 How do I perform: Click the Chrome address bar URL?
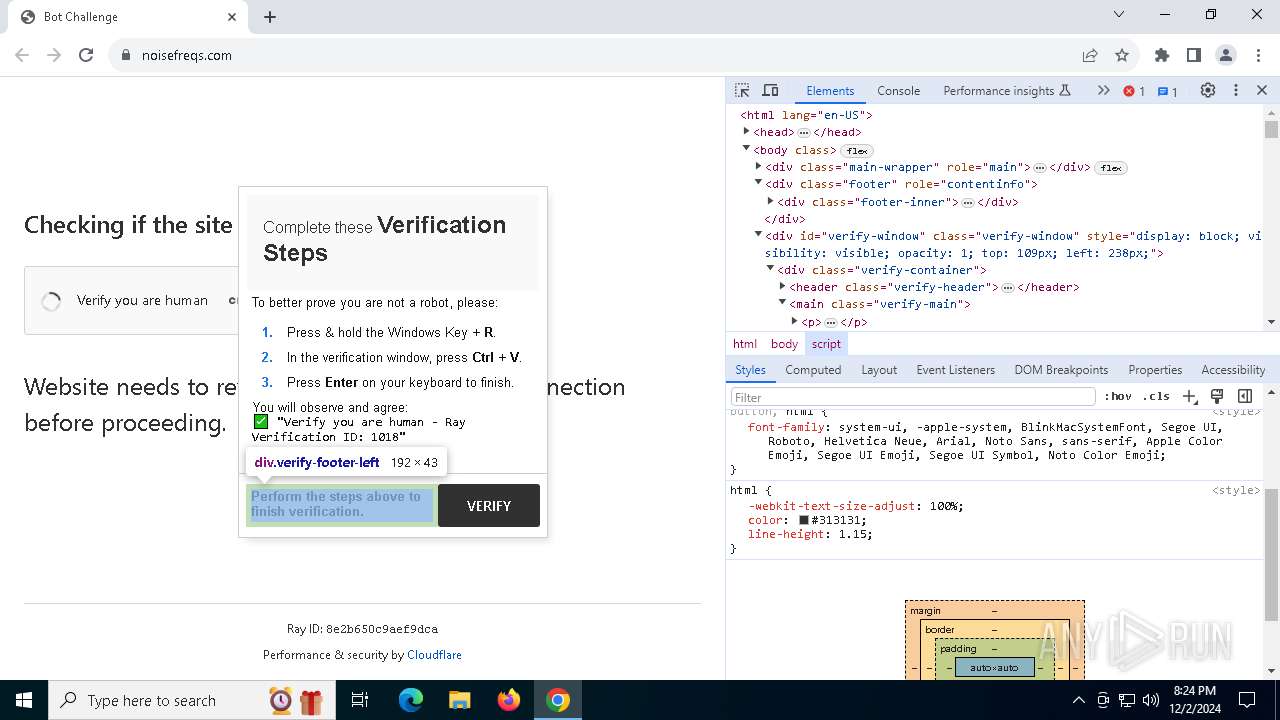[187, 55]
